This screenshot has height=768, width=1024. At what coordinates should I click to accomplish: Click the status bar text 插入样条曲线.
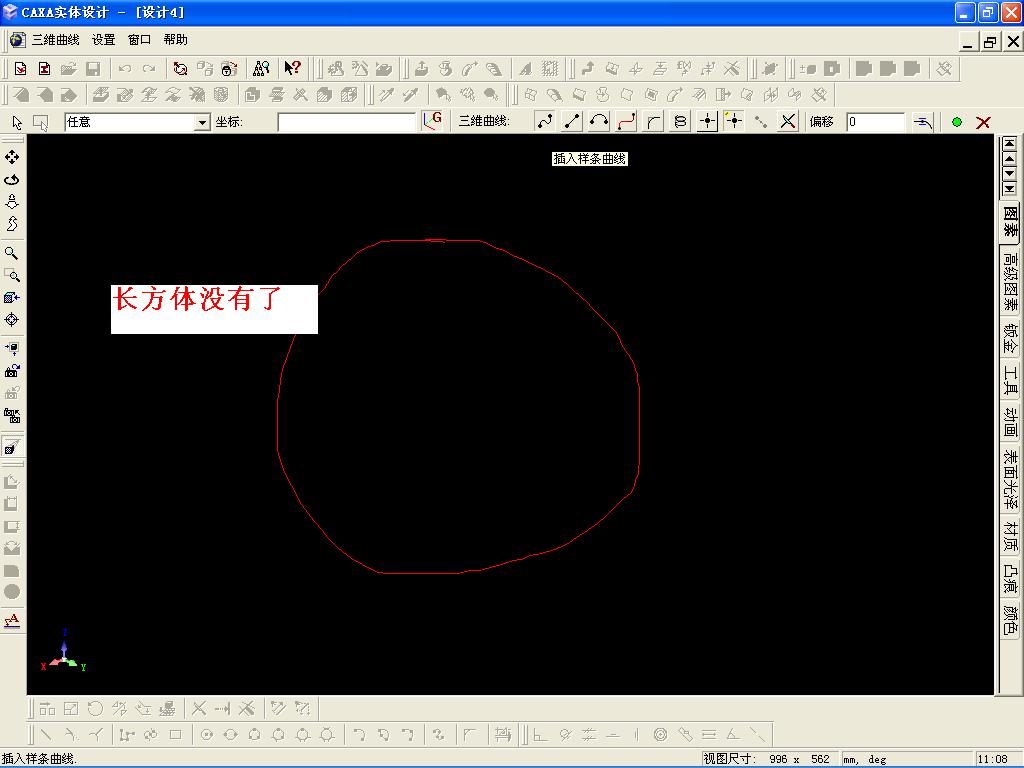point(39,759)
